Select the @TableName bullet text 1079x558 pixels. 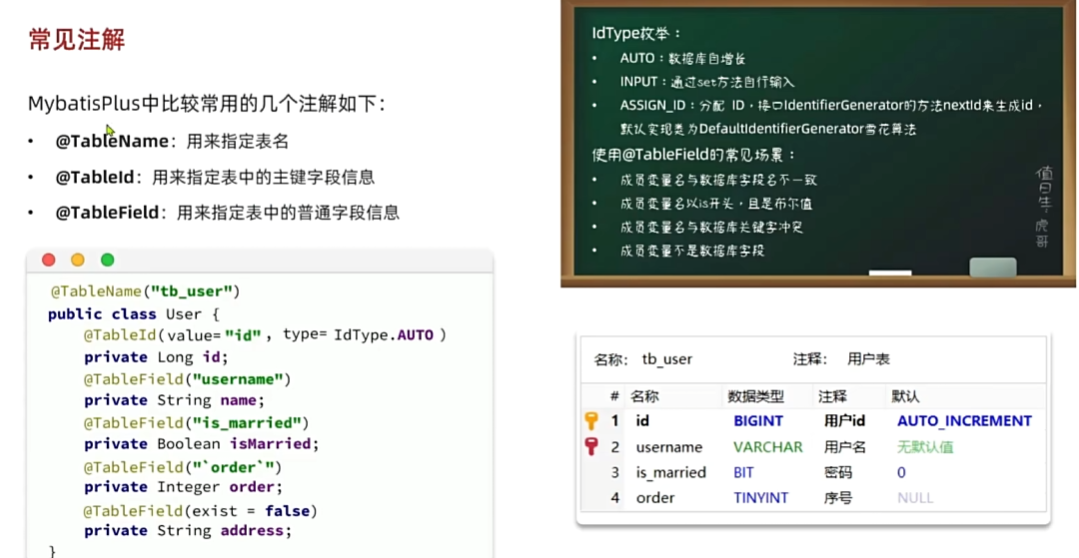[172, 142]
